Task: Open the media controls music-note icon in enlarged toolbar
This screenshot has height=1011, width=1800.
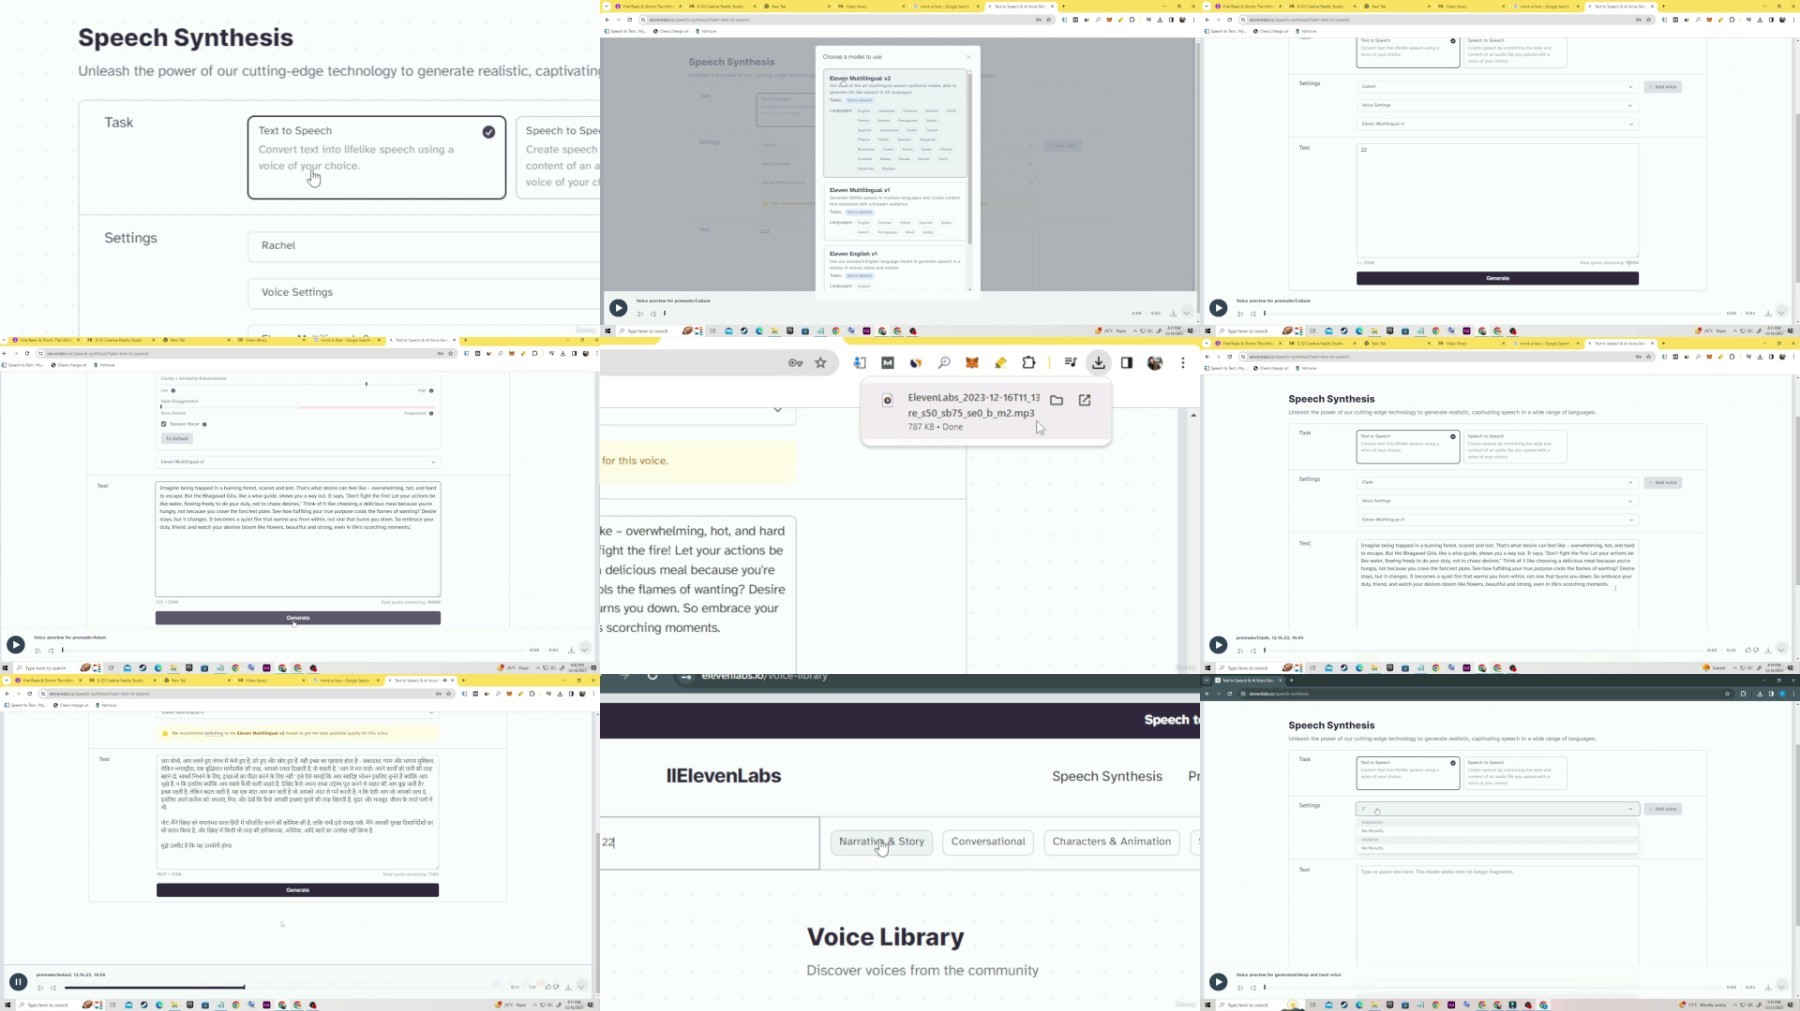Action: point(1071,363)
